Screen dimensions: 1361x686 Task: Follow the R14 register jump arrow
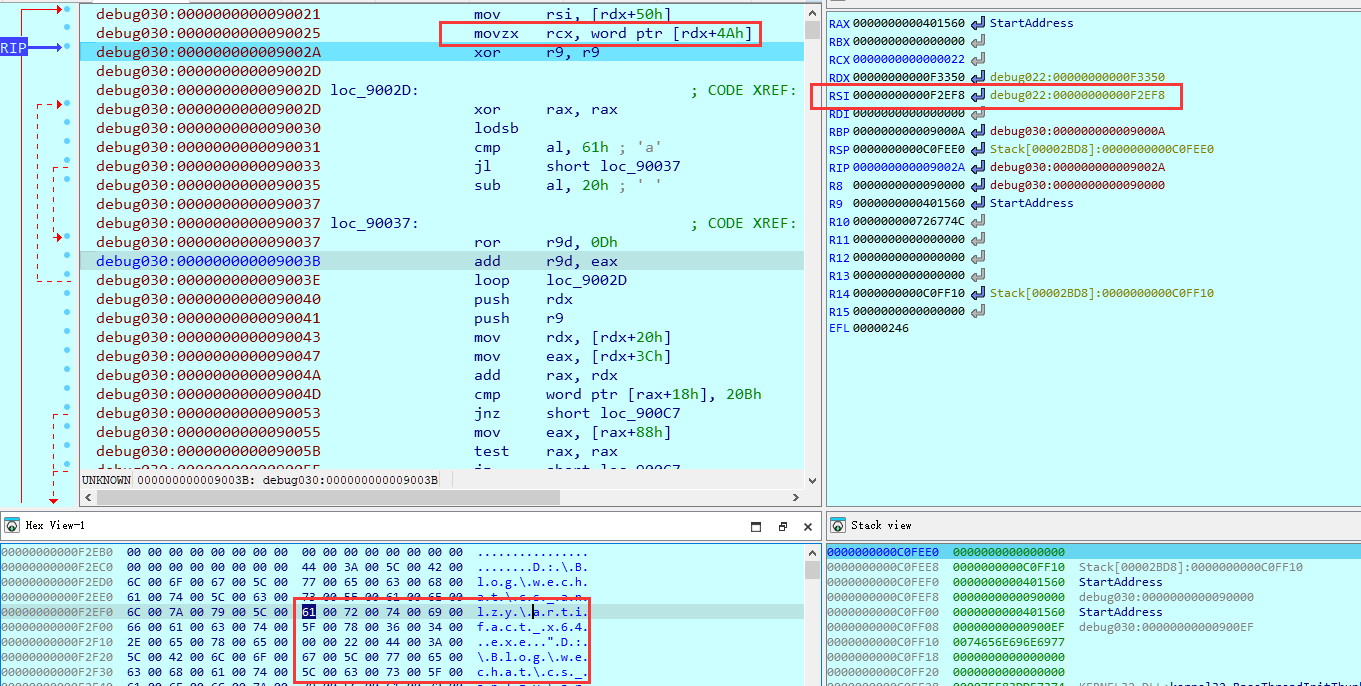(x=978, y=293)
